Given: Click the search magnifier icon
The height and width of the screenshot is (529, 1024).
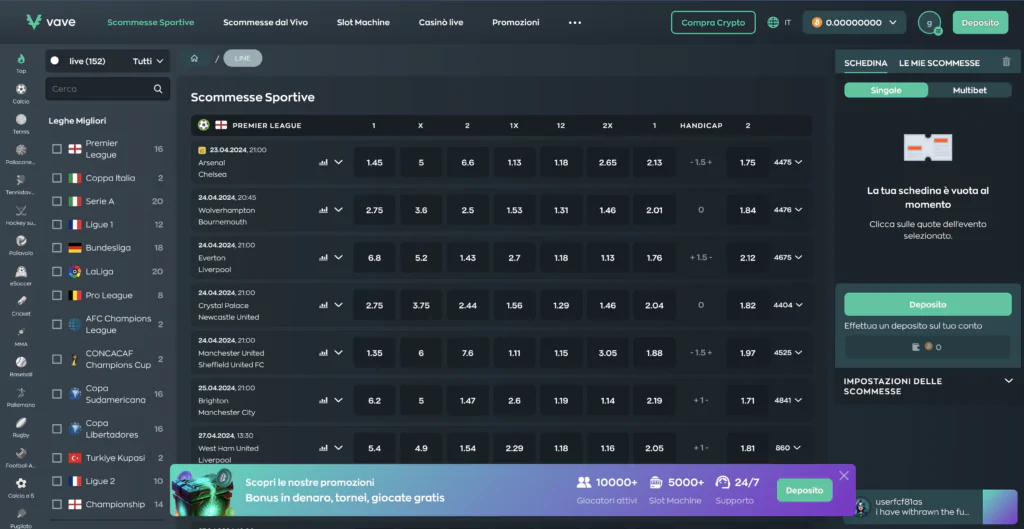Looking at the screenshot, I should 158,89.
